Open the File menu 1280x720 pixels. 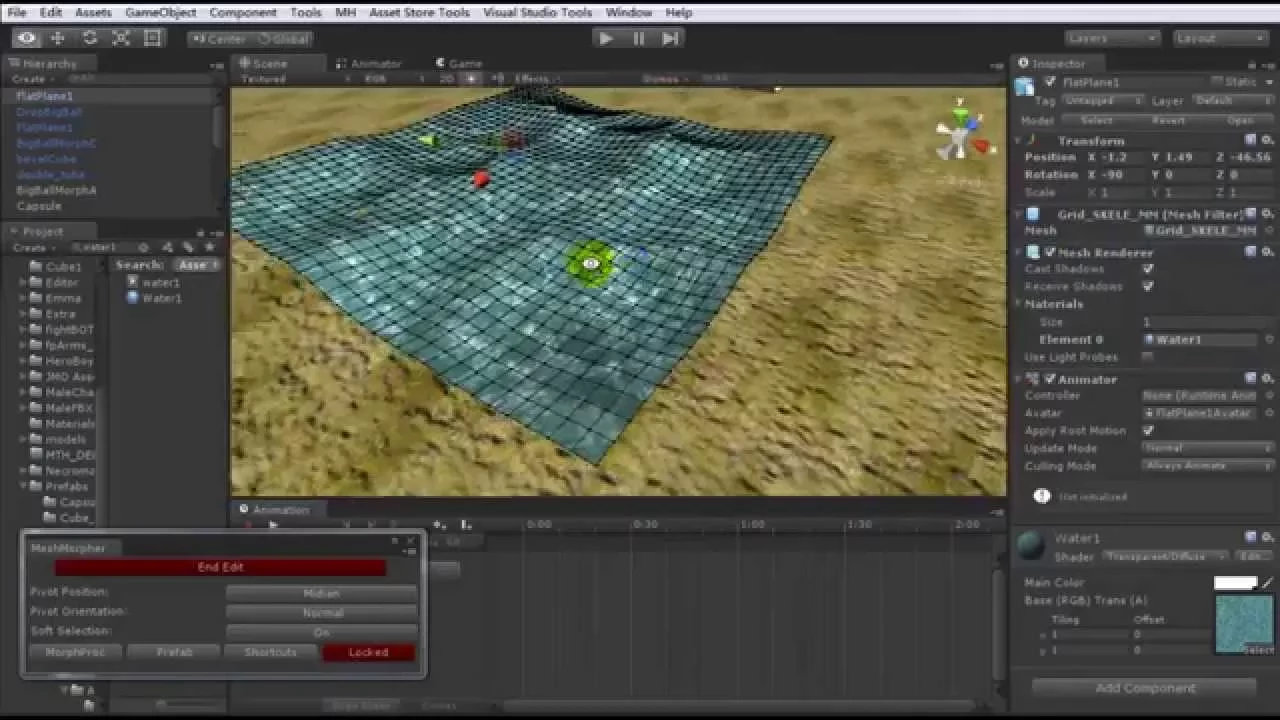point(17,12)
